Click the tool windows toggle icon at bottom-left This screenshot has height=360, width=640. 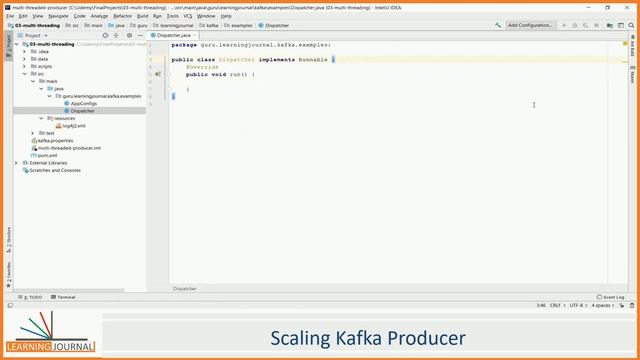(10, 305)
